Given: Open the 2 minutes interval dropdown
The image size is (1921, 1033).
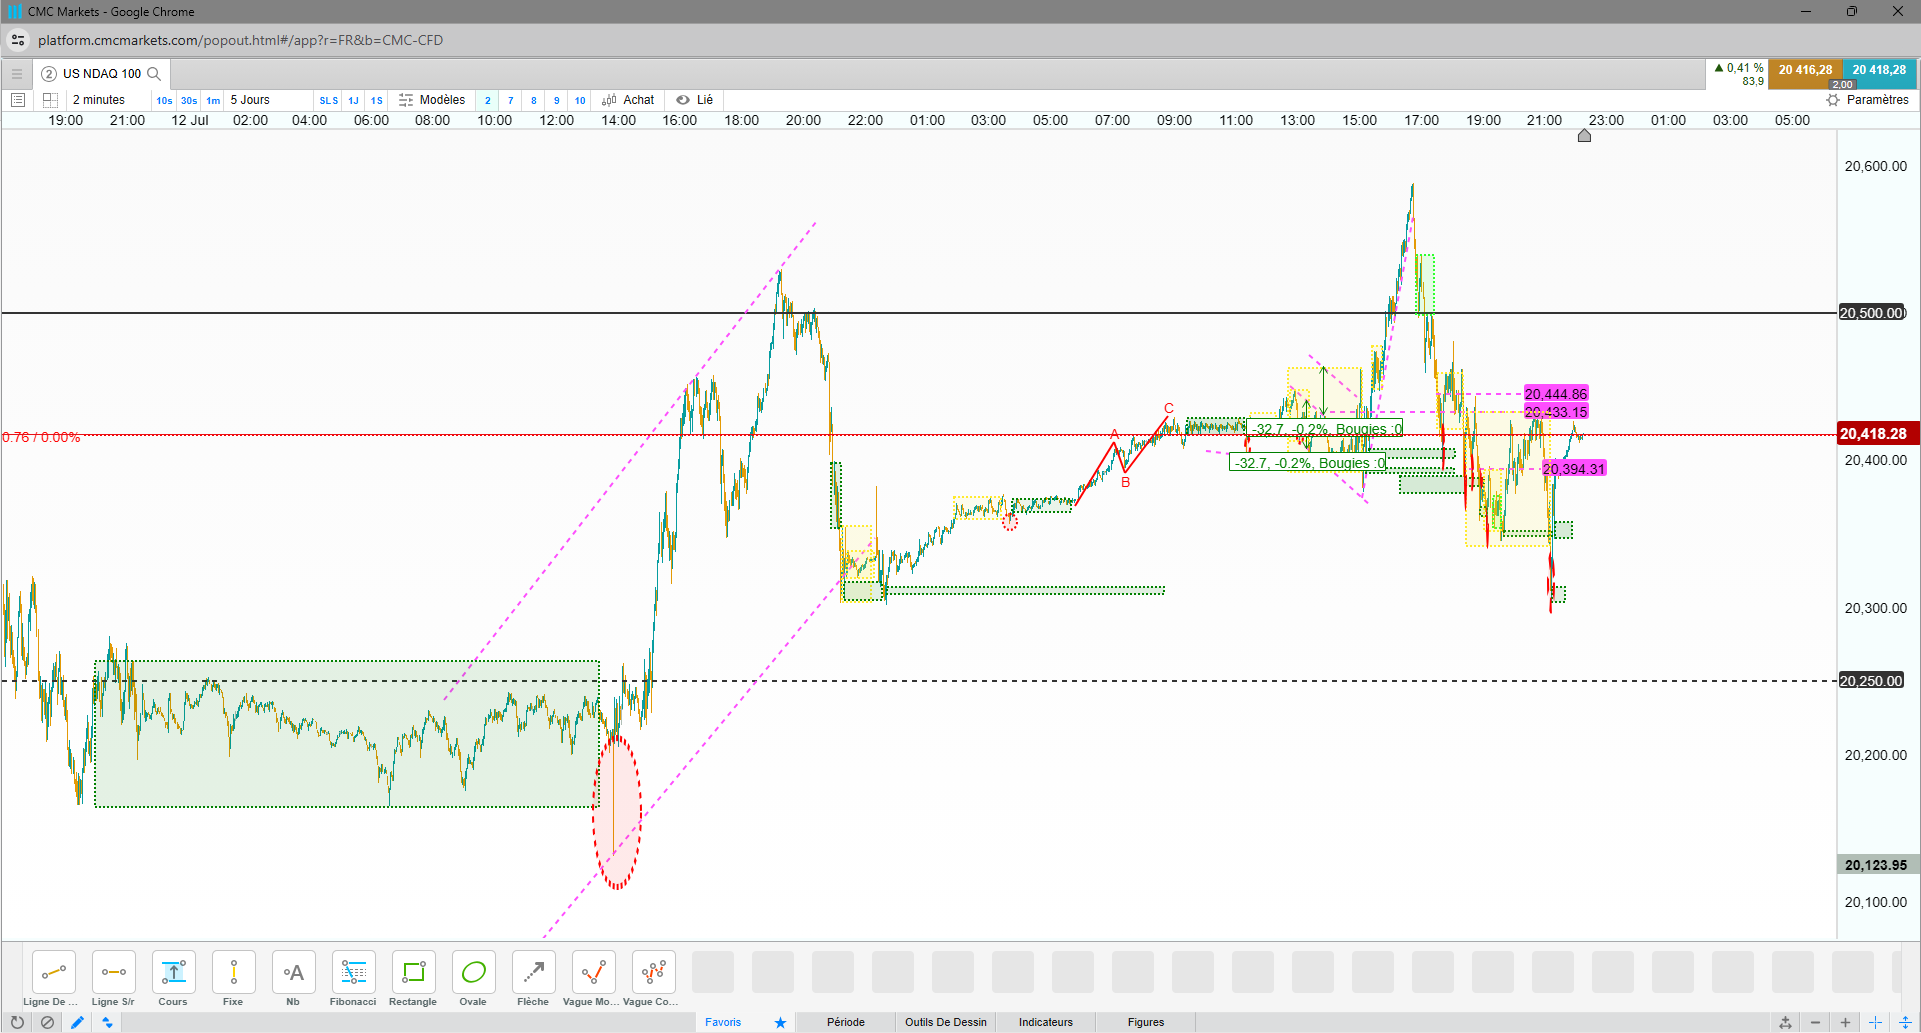Looking at the screenshot, I should coord(99,100).
